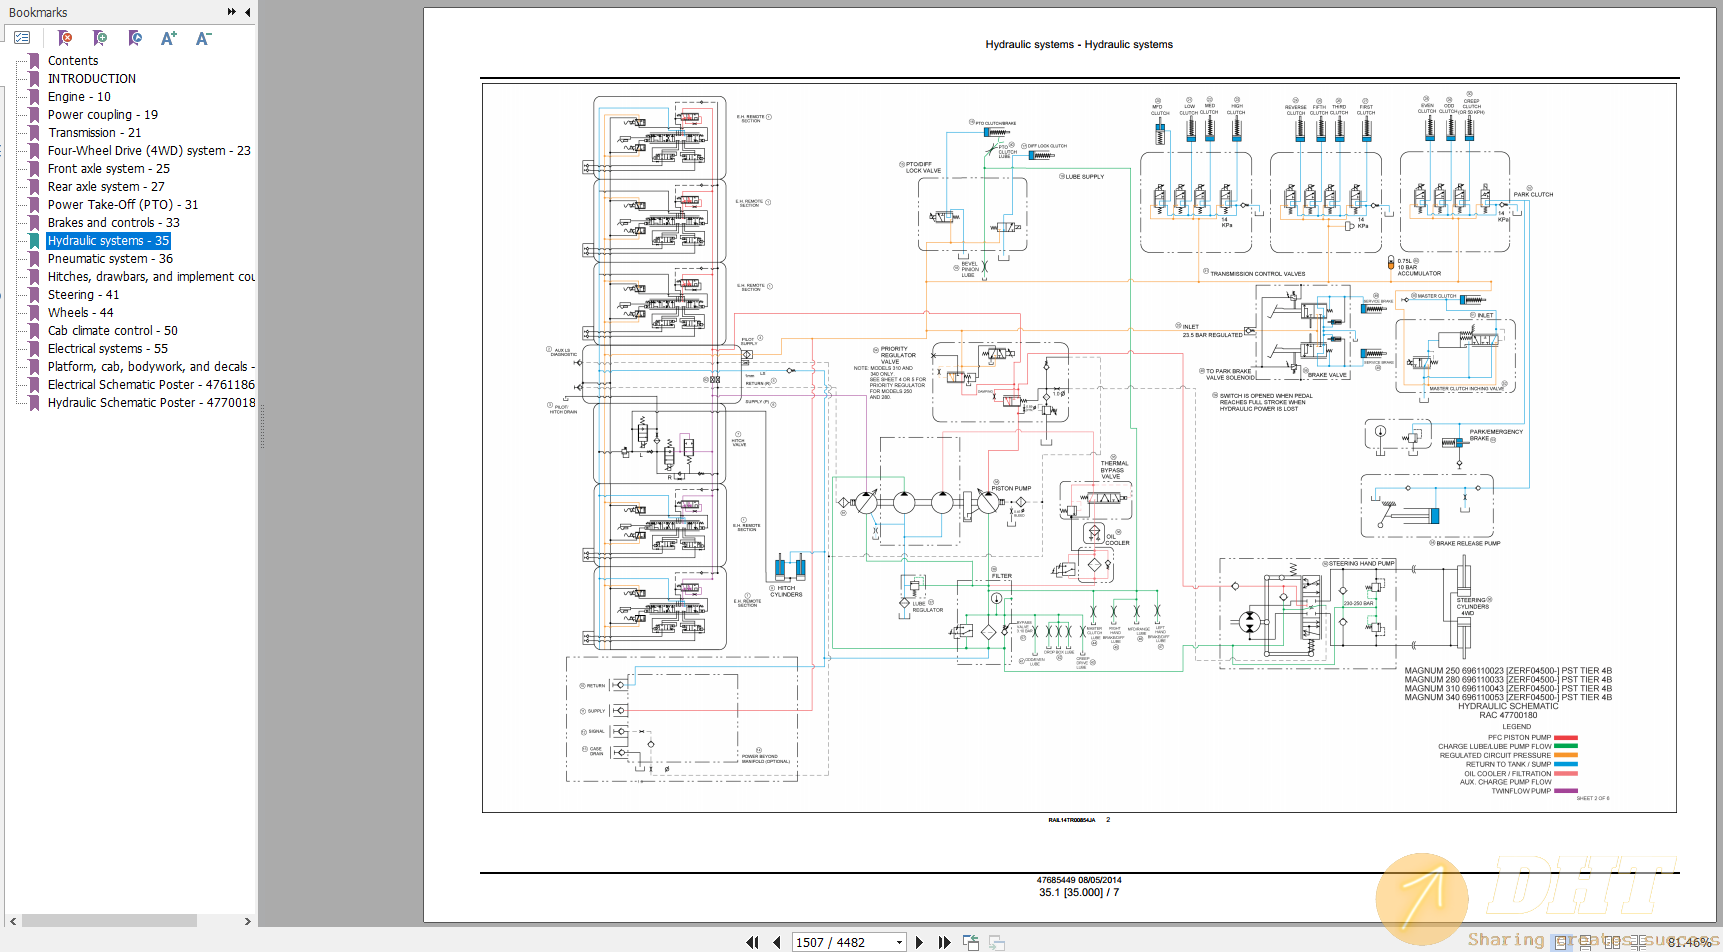1723x952 pixels.
Task: Create a new bookmark
Action: coord(100,38)
